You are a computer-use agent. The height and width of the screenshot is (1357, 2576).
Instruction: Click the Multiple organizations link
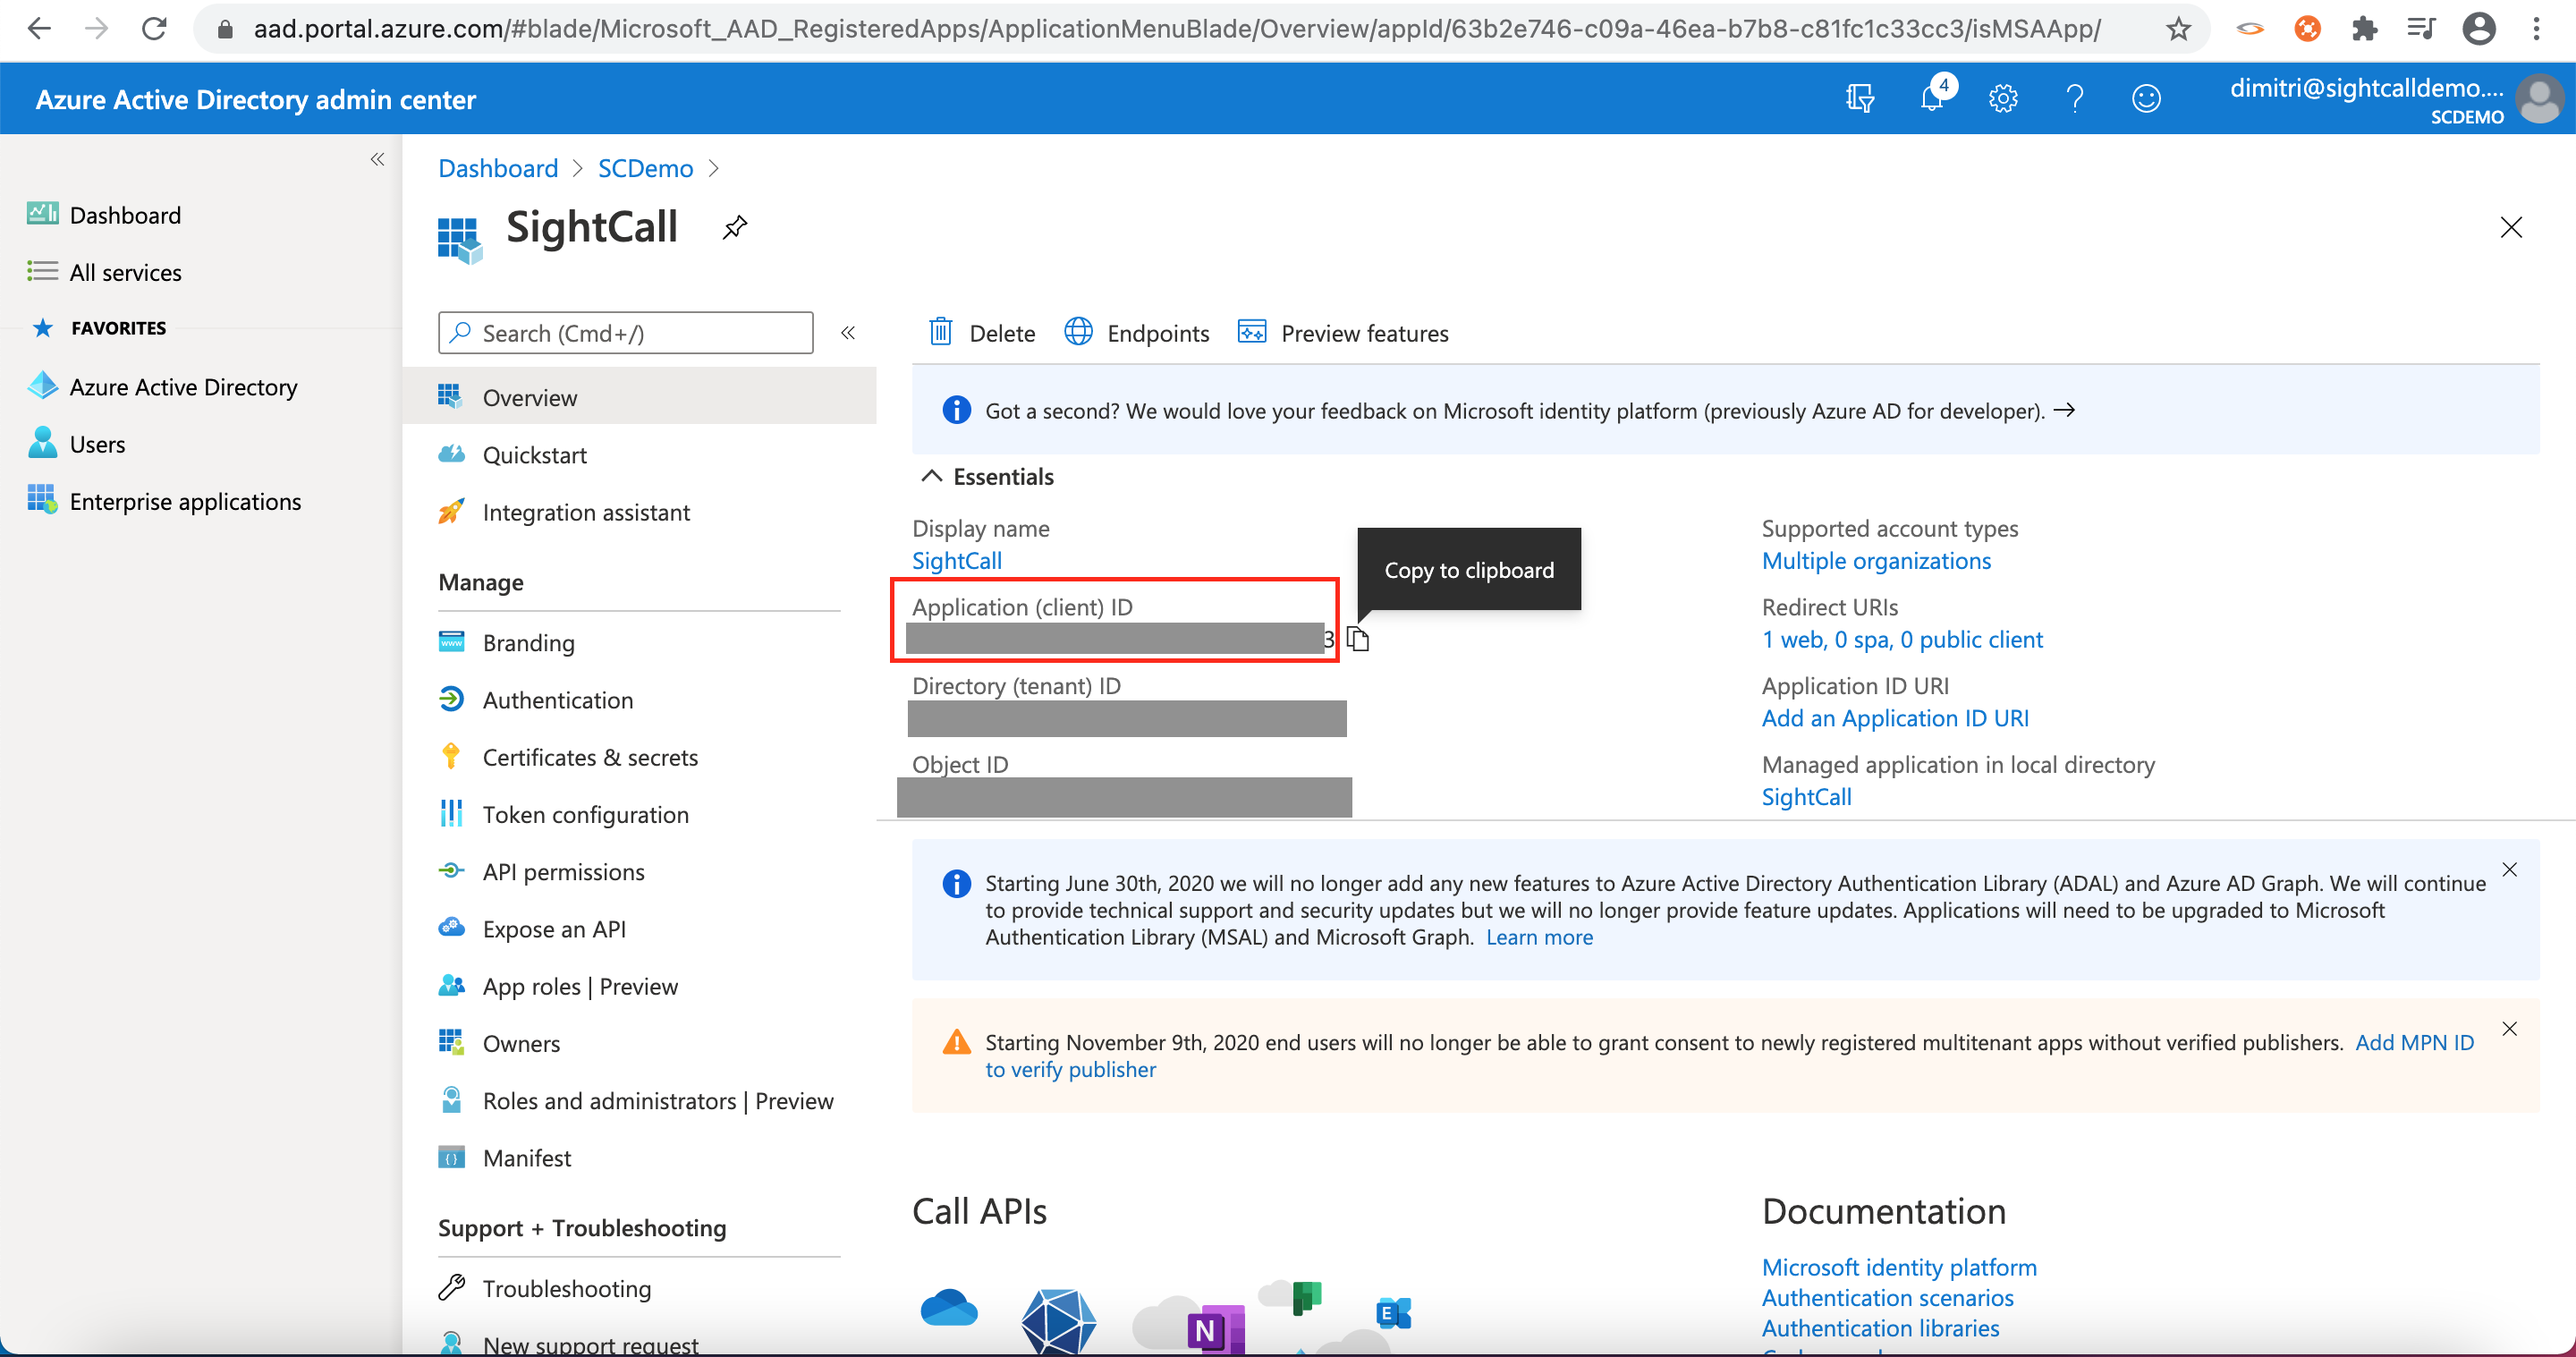tap(1875, 560)
